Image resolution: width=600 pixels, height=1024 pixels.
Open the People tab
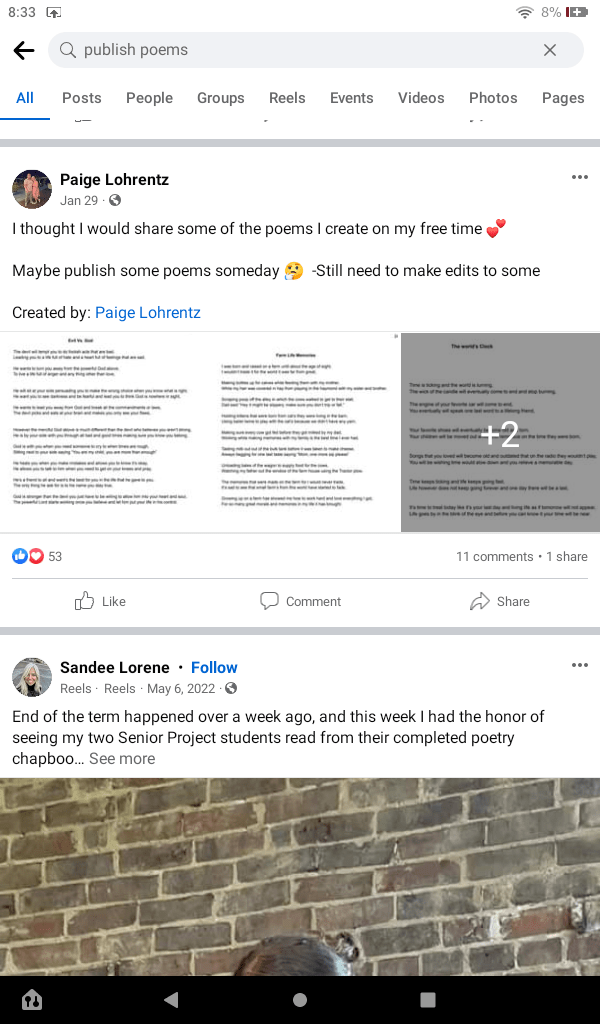[149, 98]
